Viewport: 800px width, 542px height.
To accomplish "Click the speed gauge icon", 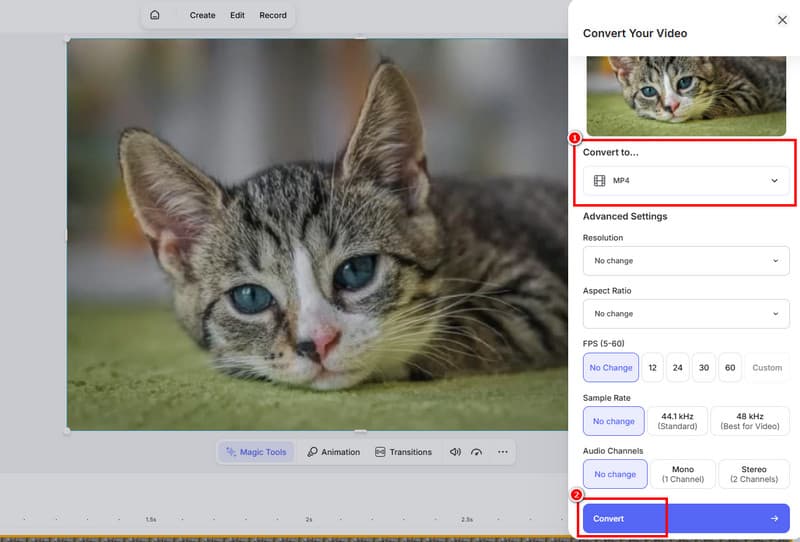I will [x=477, y=452].
